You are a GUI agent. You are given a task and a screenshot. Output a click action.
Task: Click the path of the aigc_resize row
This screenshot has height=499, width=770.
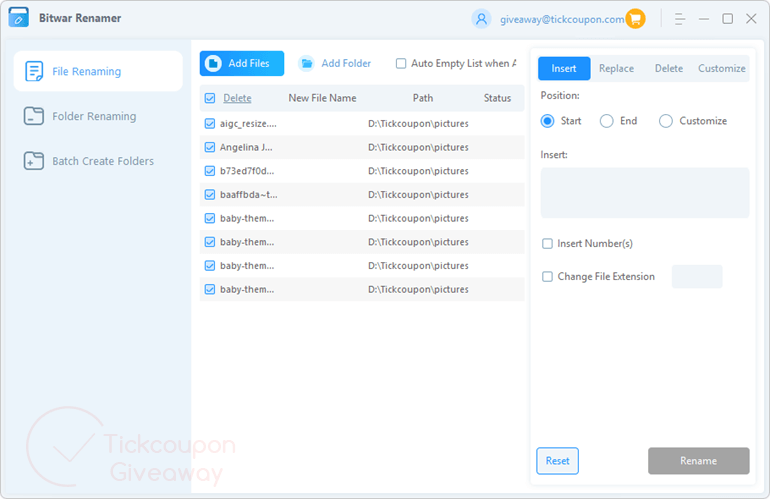(x=418, y=124)
